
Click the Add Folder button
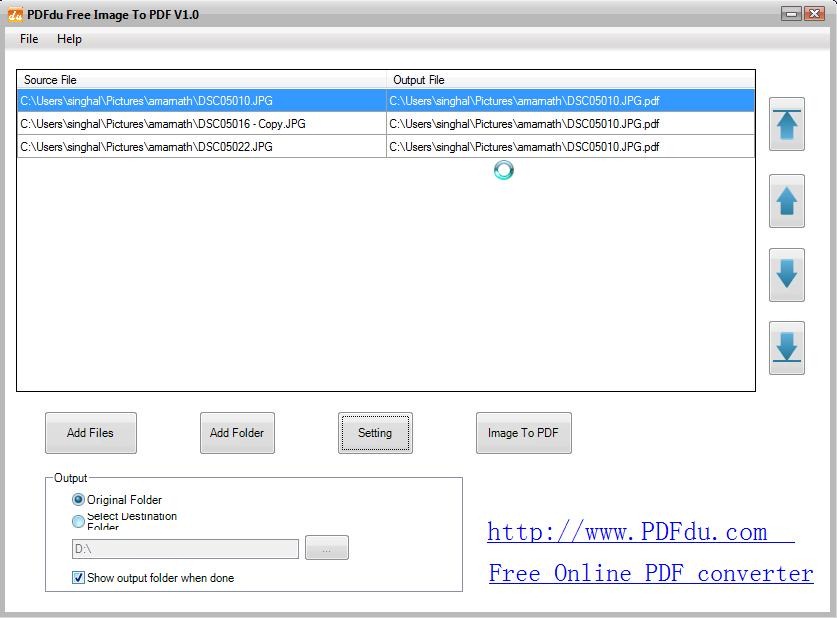coord(237,433)
